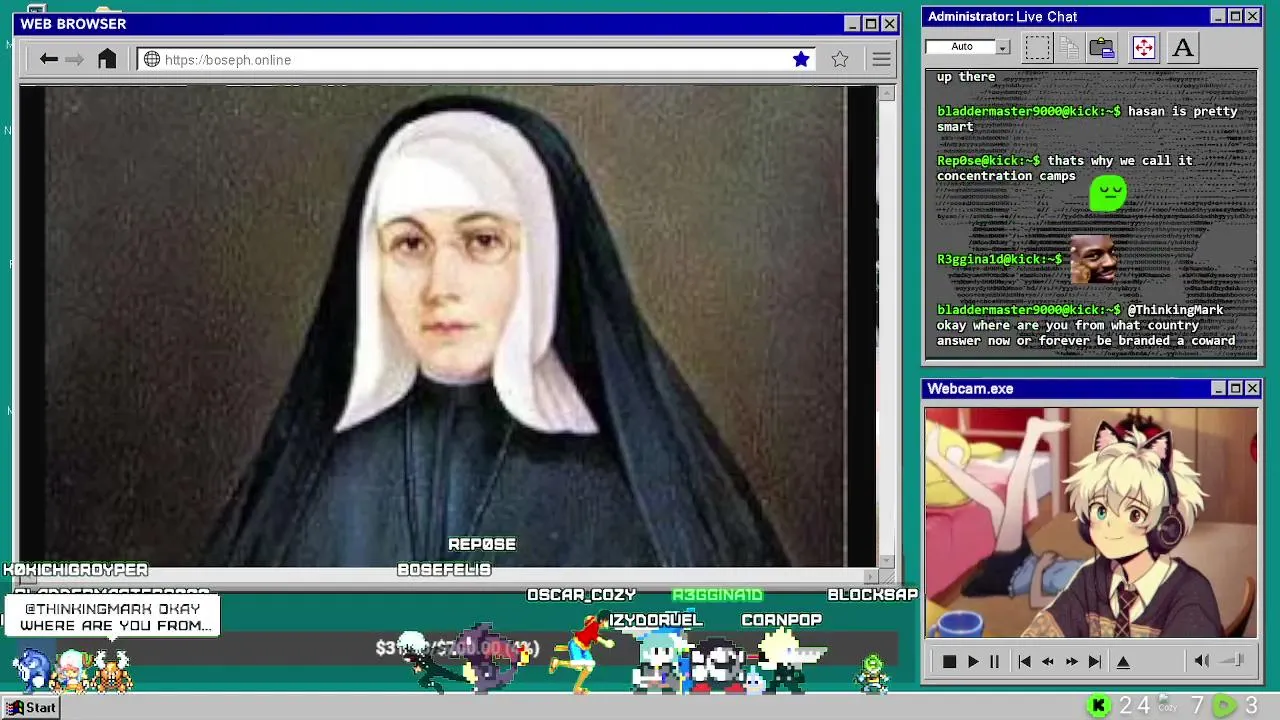
Task: Click the green smiley emote in chat
Action: click(1108, 193)
